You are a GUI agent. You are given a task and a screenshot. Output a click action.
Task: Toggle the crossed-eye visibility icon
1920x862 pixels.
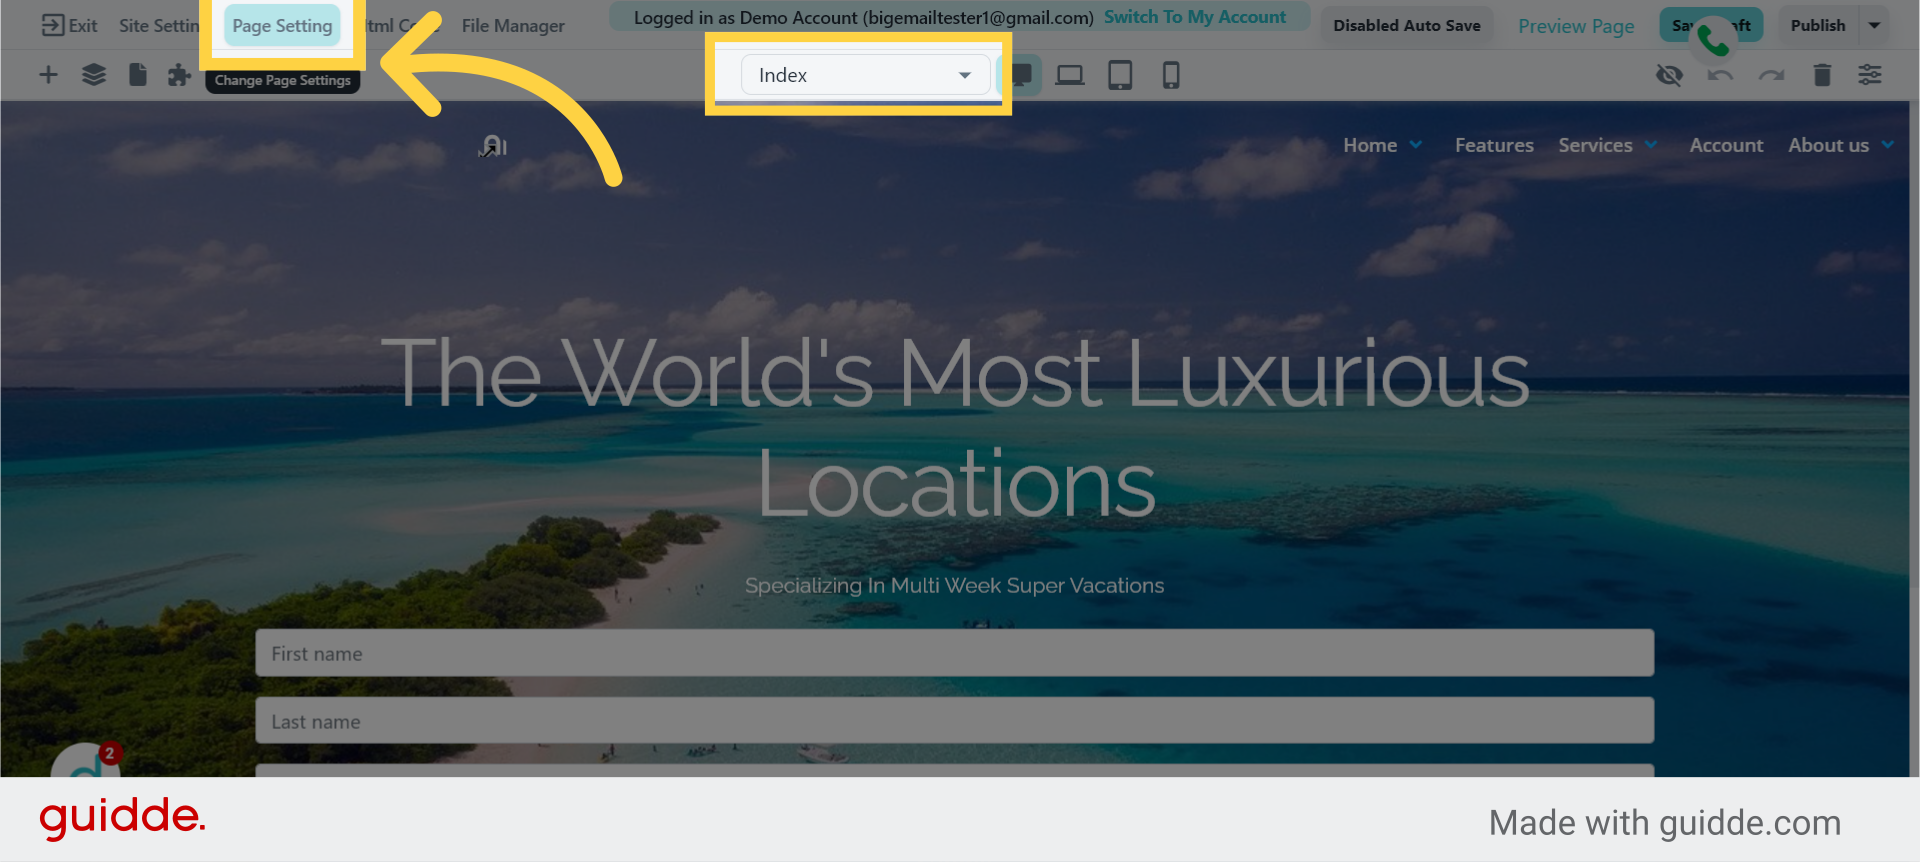tap(1669, 75)
